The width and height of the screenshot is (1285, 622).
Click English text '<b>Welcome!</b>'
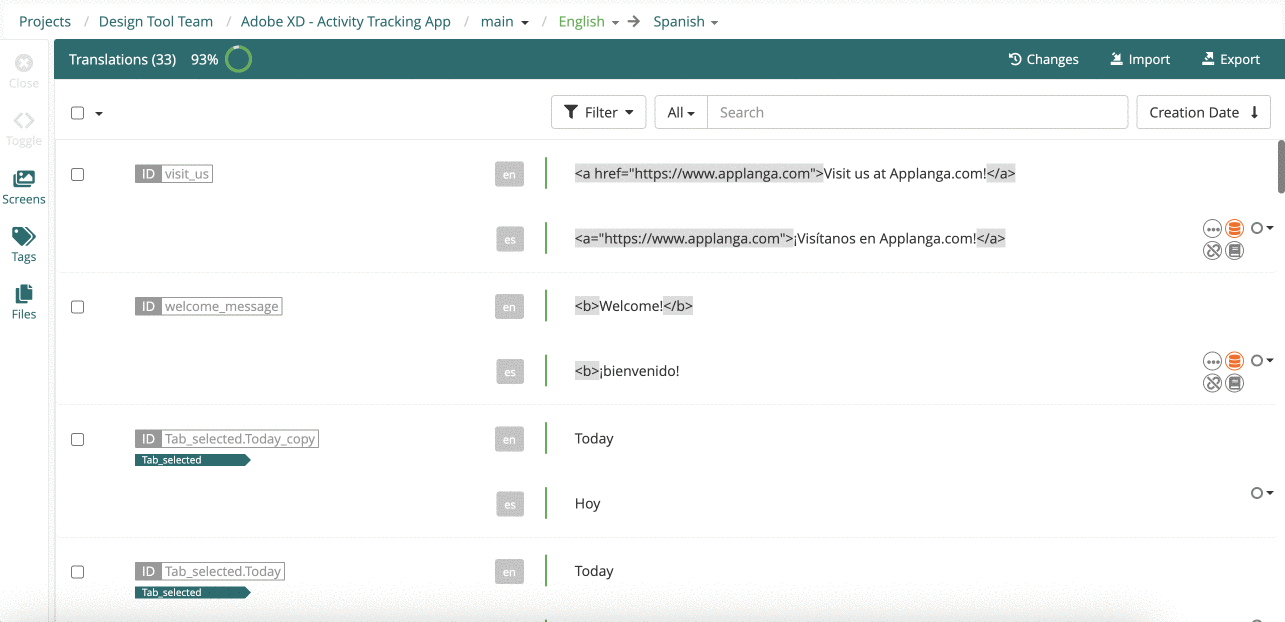point(634,306)
